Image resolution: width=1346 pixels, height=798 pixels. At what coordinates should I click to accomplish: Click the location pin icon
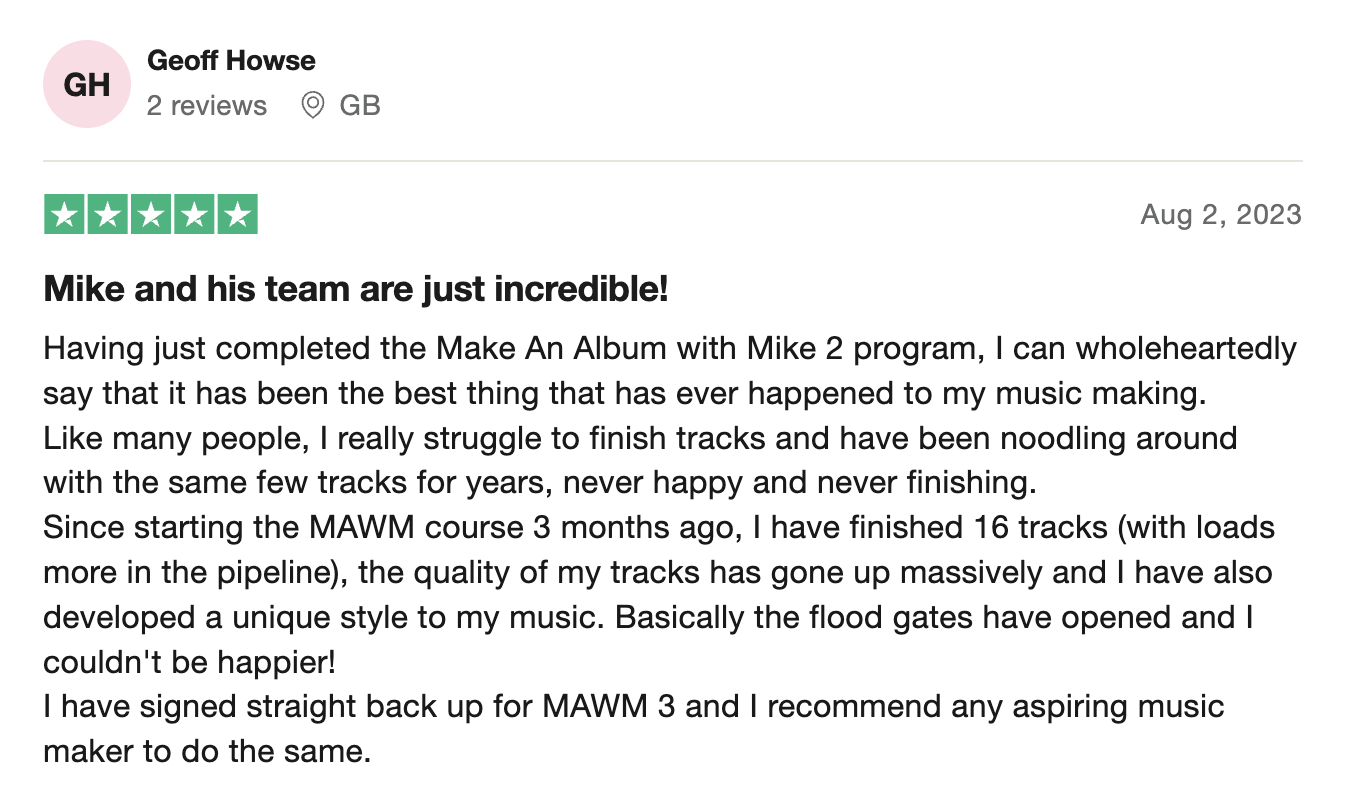[313, 105]
